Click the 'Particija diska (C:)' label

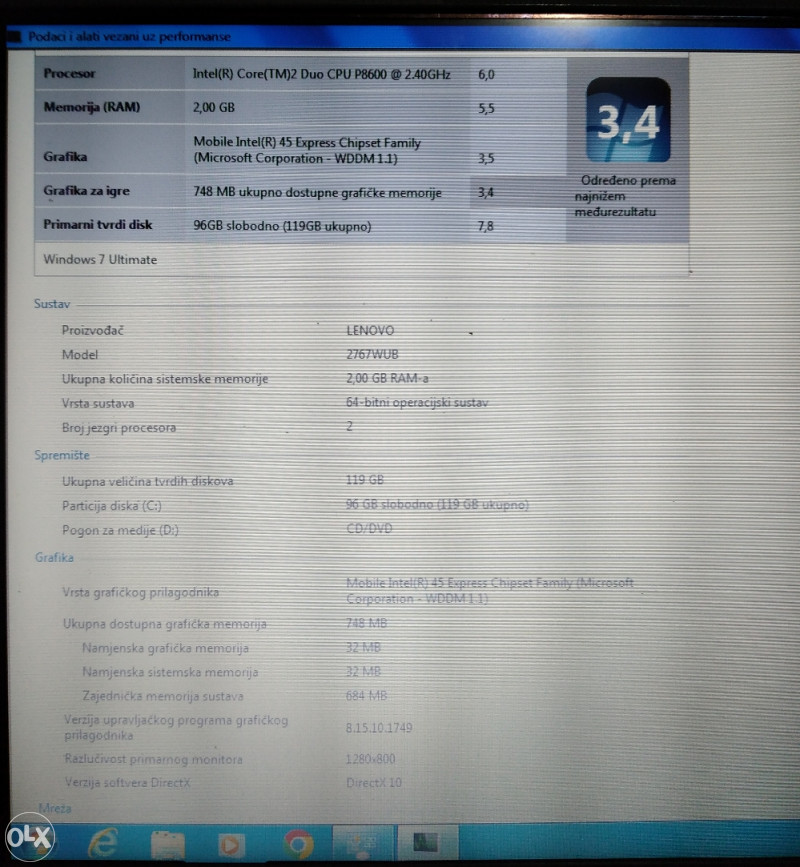coord(112,505)
